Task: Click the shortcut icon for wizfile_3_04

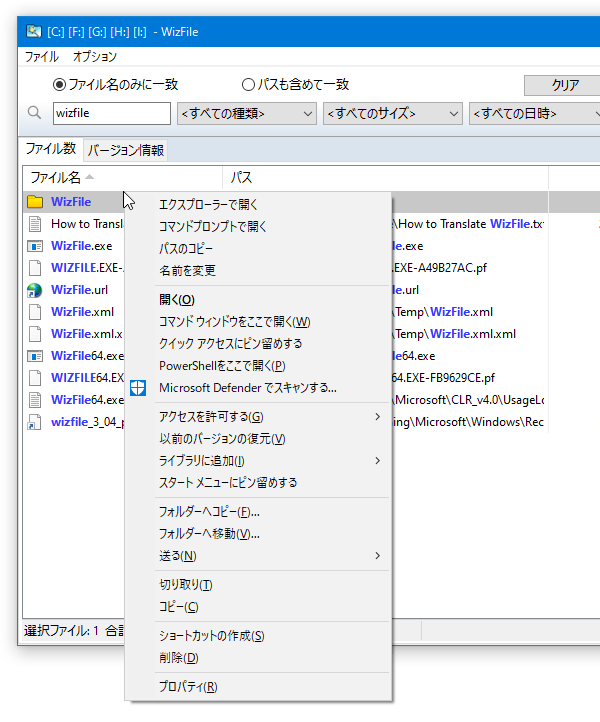Action: [x=35, y=422]
